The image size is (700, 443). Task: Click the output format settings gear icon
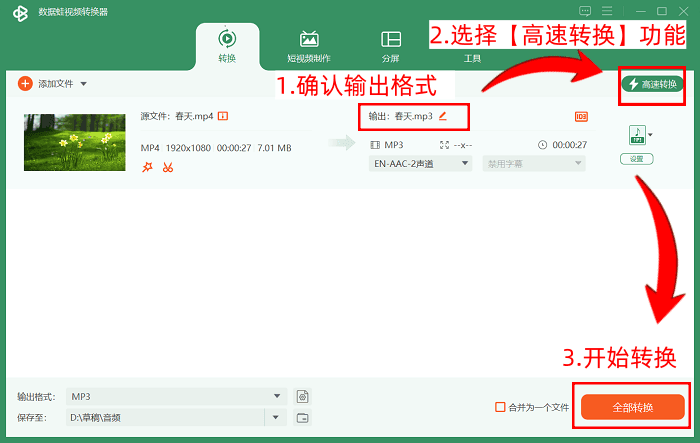click(x=303, y=397)
